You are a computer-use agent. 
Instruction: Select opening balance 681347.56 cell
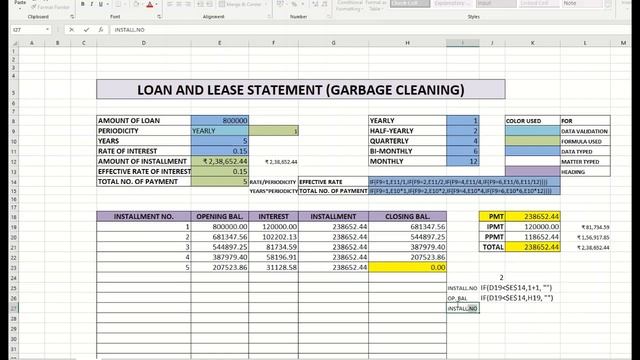220,237
